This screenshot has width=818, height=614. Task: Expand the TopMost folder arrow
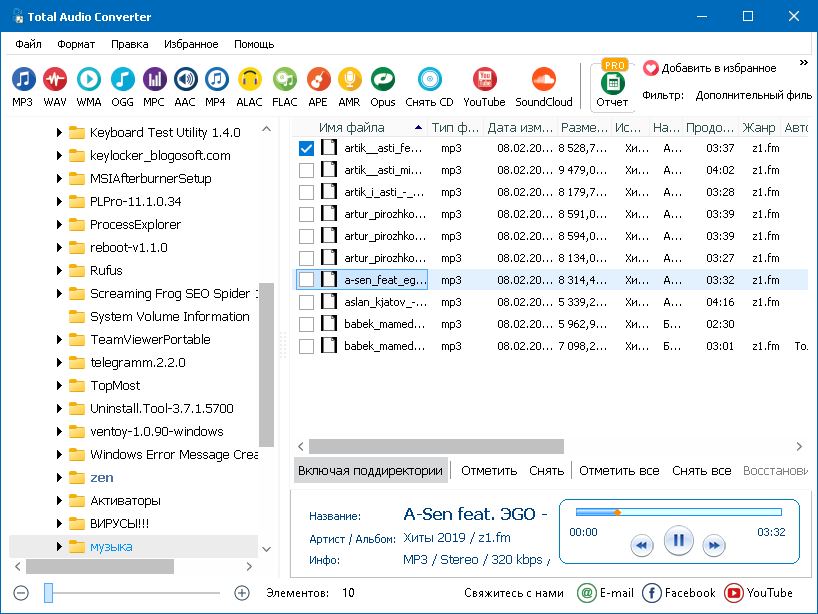59,386
